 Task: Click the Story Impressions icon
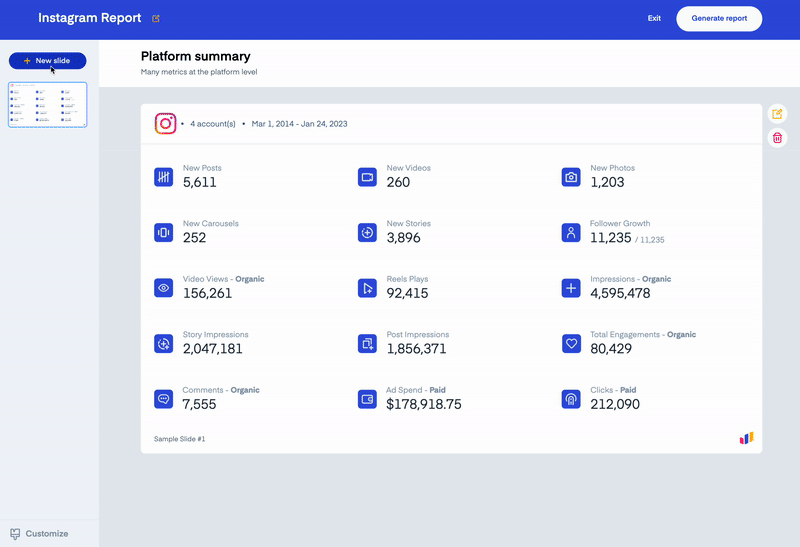pyautogui.click(x=163, y=344)
